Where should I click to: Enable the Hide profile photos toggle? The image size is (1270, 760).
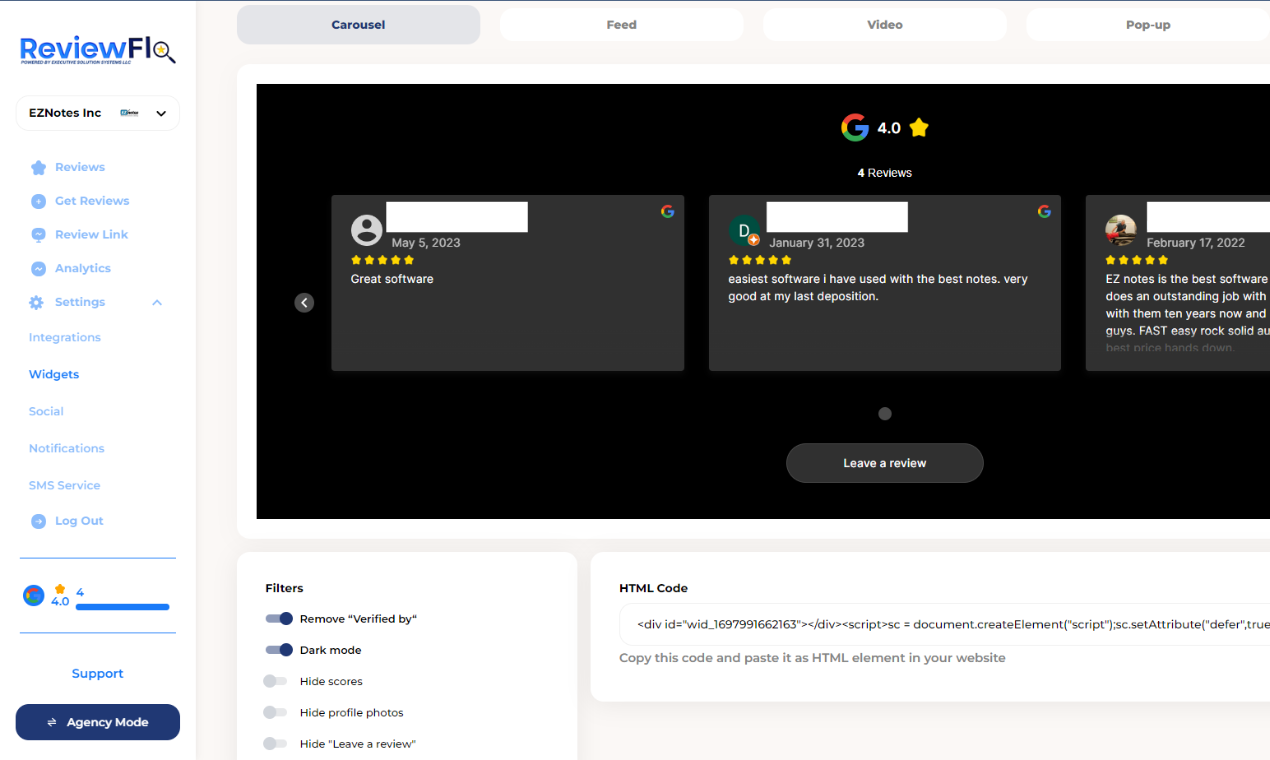point(275,713)
